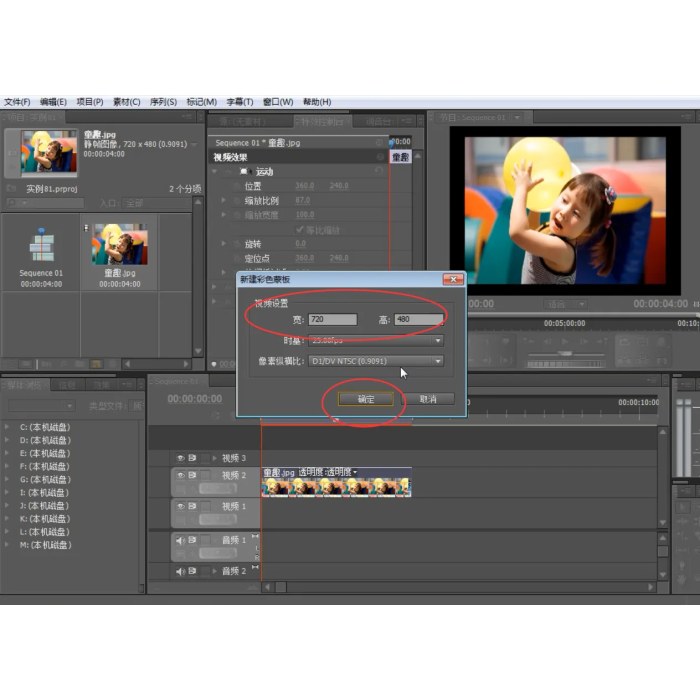Viewport: 700px width, 700px height.
Task: Select the Sequence 01 item in project panel
Action: (x=41, y=252)
